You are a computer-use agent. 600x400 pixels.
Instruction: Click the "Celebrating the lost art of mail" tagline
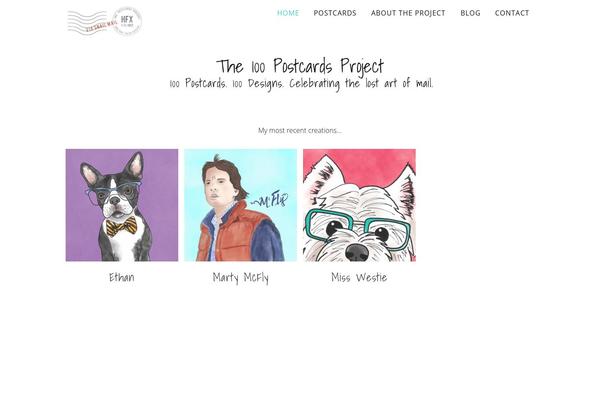[x=361, y=83]
